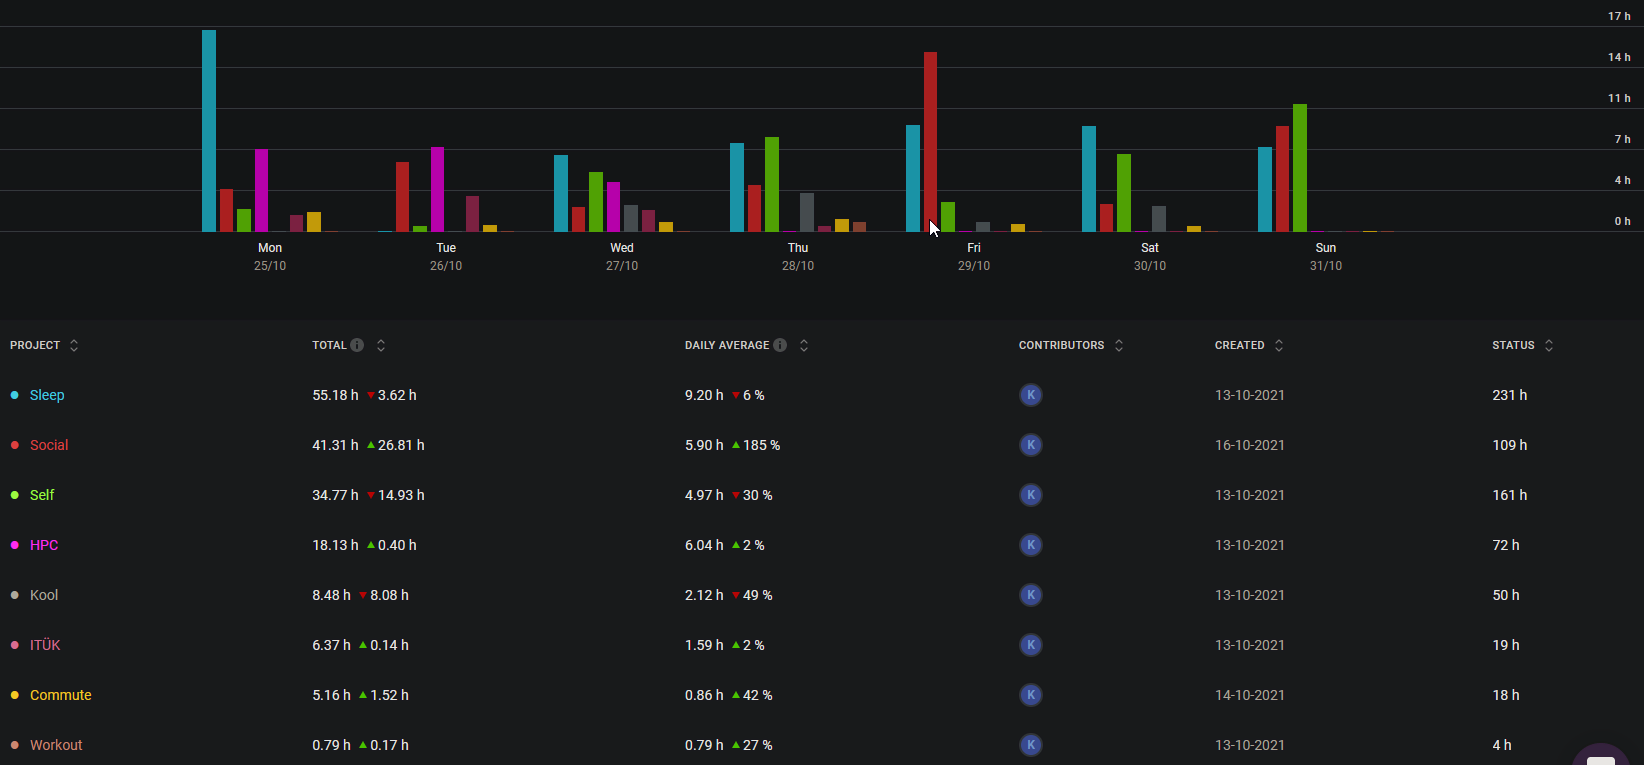Open the Self project
Viewport: 1644px width, 765px height.
tap(42, 495)
